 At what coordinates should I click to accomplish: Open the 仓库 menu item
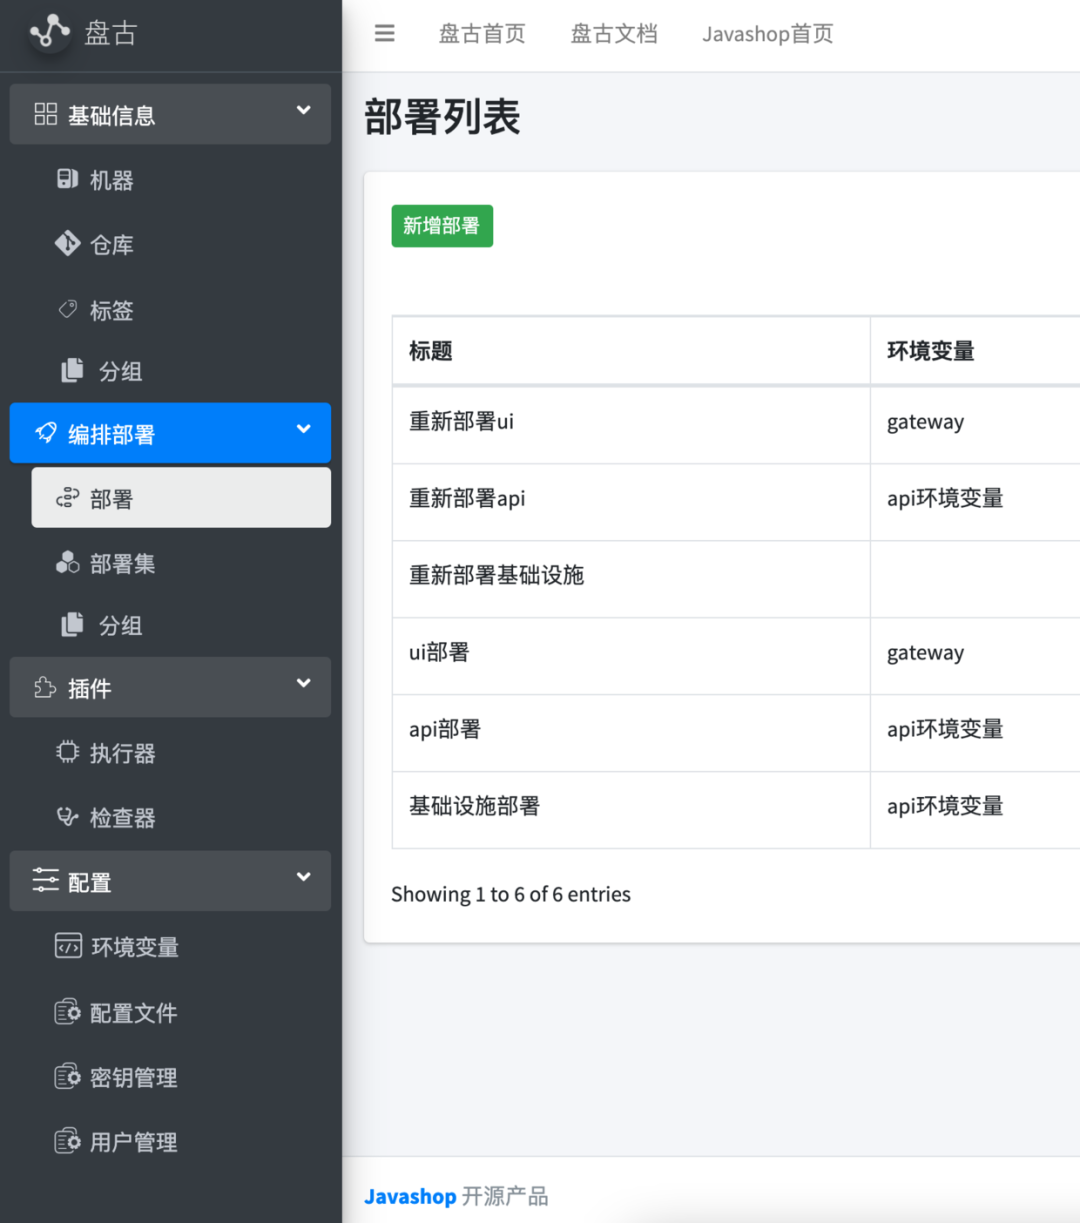[181, 244]
